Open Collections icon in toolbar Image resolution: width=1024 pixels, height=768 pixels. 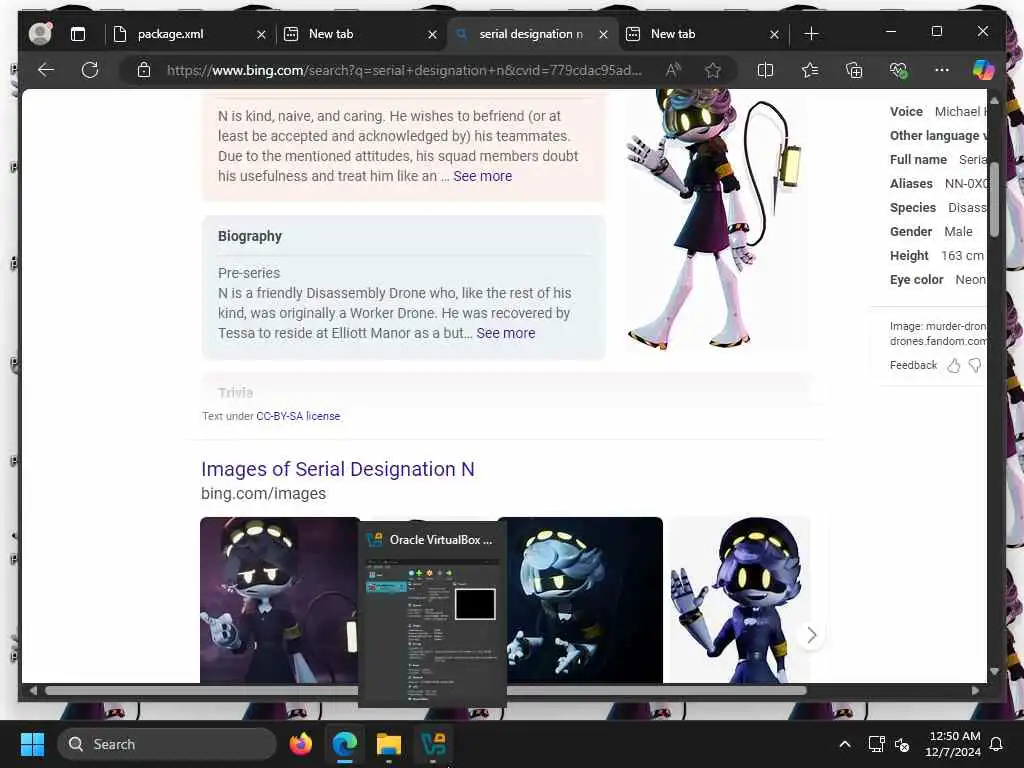pyautogui.click(x=854, y=70)
